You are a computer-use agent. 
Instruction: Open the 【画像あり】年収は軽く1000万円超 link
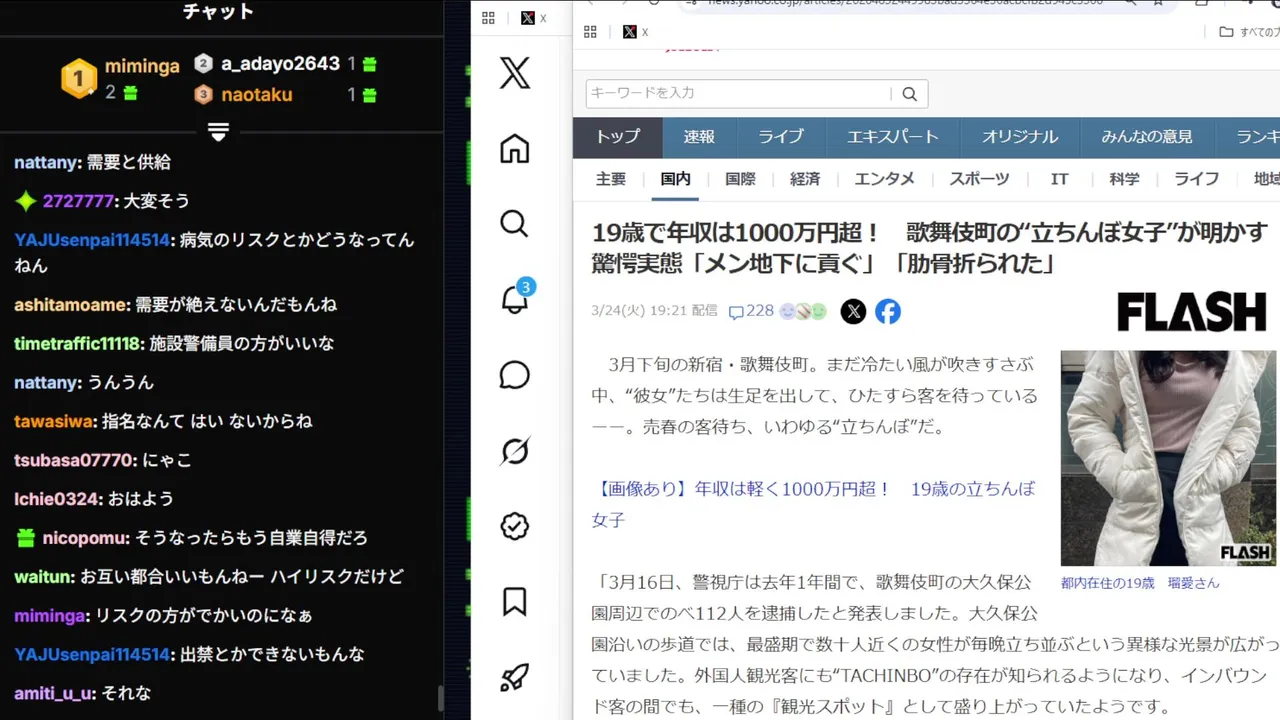tap(813, 504)
